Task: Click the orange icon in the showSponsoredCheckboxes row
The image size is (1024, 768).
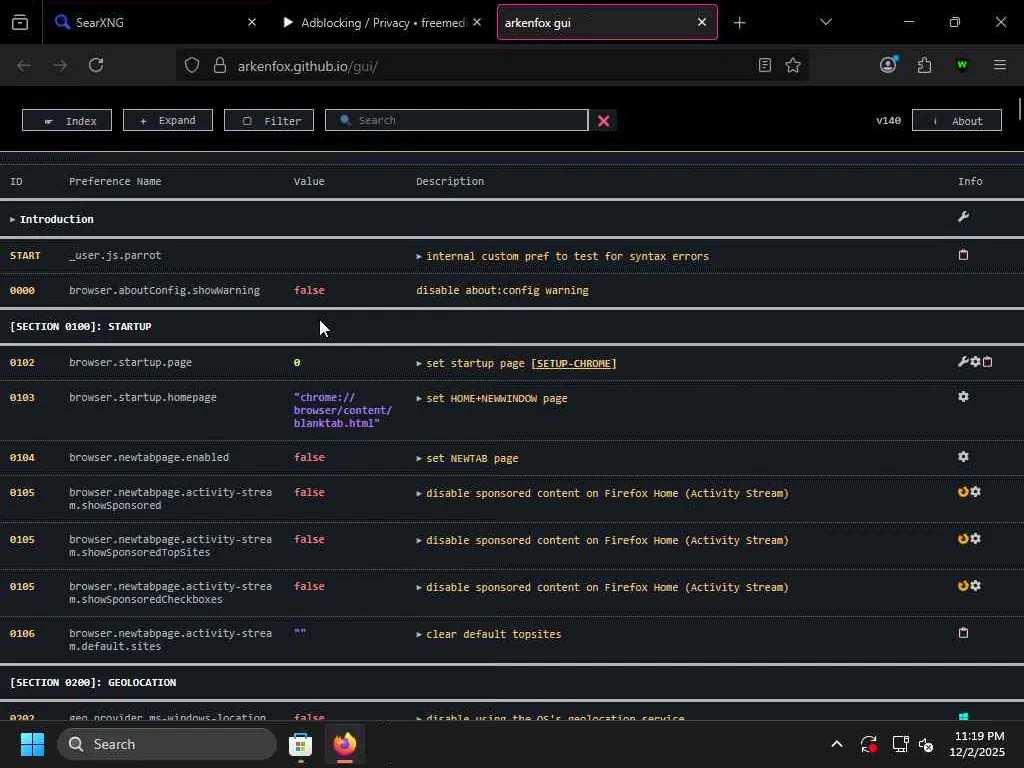Action: pos(963,586)
